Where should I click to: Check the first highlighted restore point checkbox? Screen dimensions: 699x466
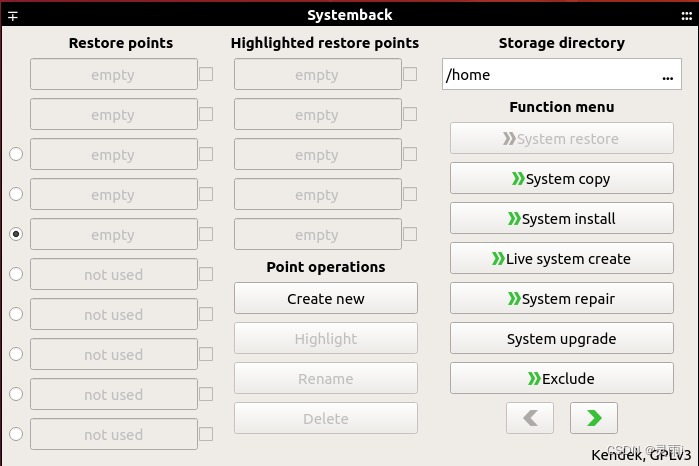point(410,74)
